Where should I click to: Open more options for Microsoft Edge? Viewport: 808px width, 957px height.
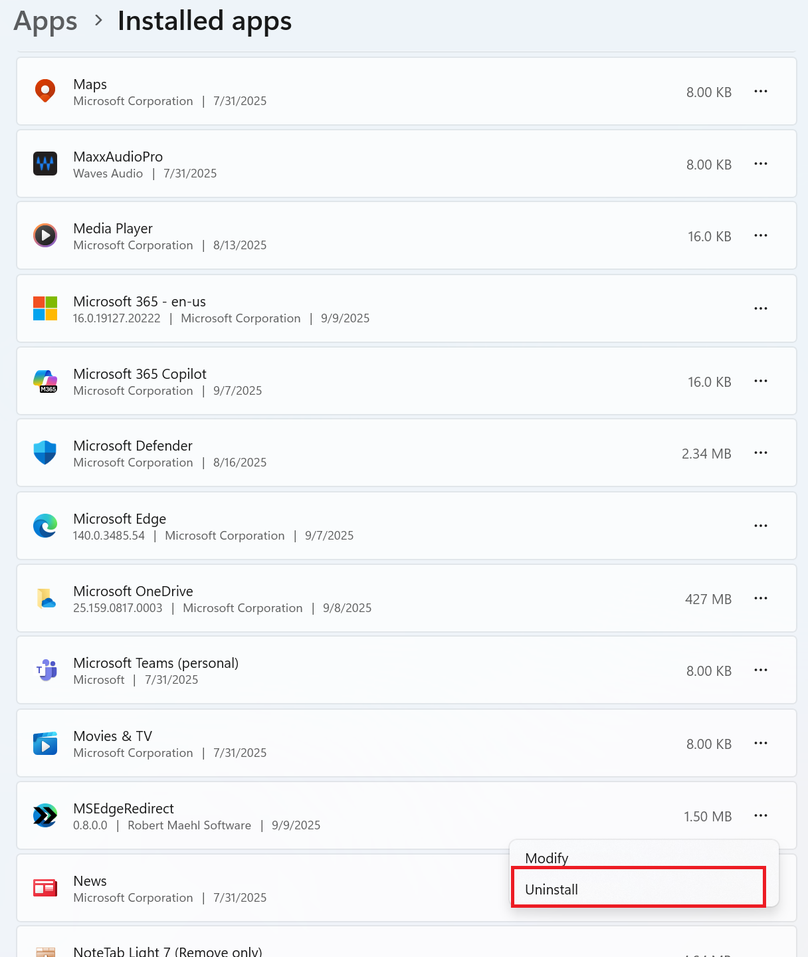[x=760, y=525]
